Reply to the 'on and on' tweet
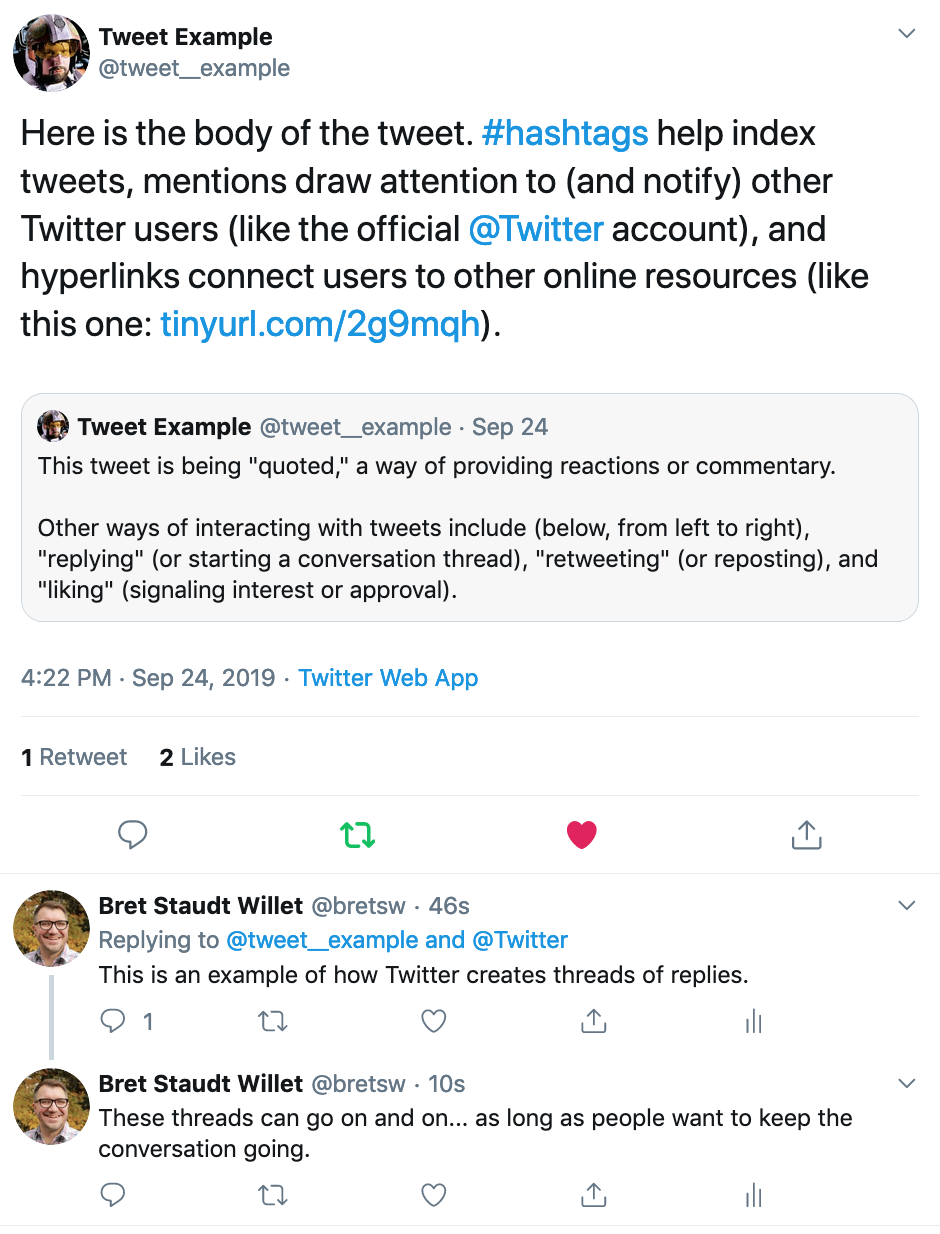Screen dimensions: 940x1234 [114, 1194]
